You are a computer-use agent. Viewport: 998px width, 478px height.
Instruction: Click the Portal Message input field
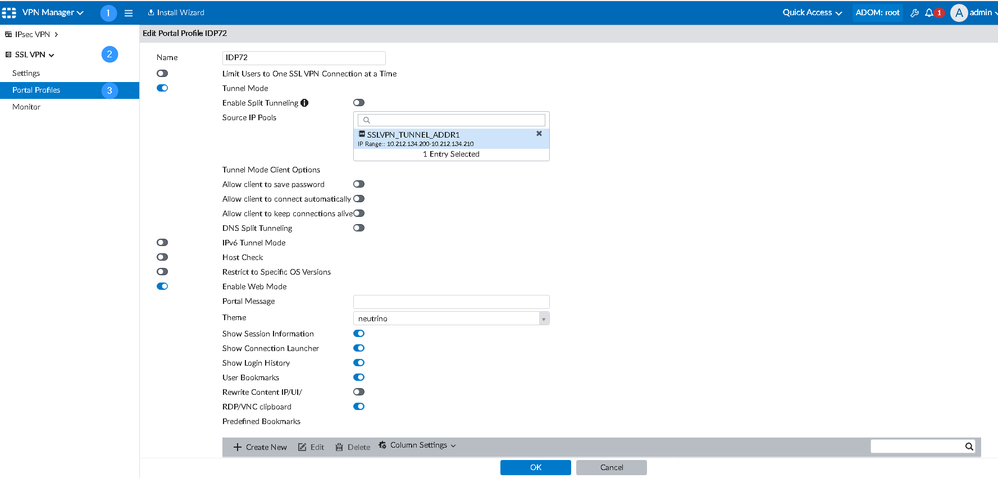451,301
